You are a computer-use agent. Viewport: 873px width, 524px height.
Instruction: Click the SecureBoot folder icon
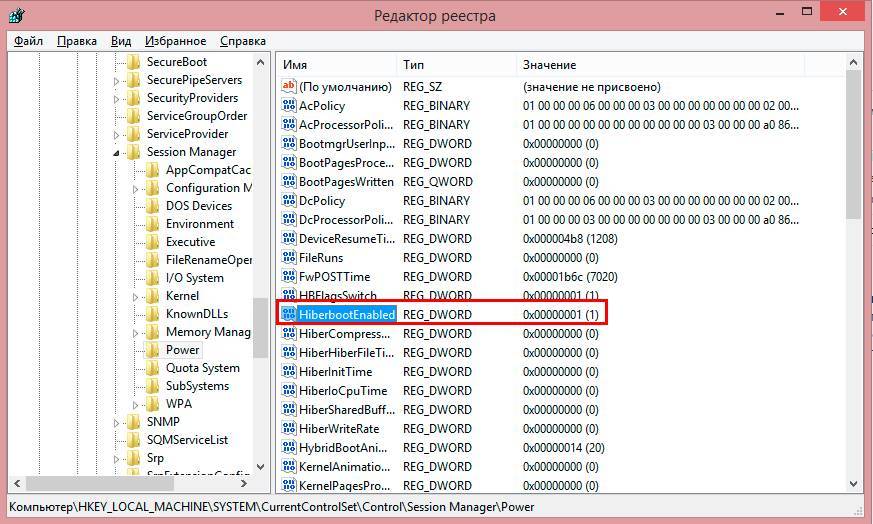click(133, 62)
